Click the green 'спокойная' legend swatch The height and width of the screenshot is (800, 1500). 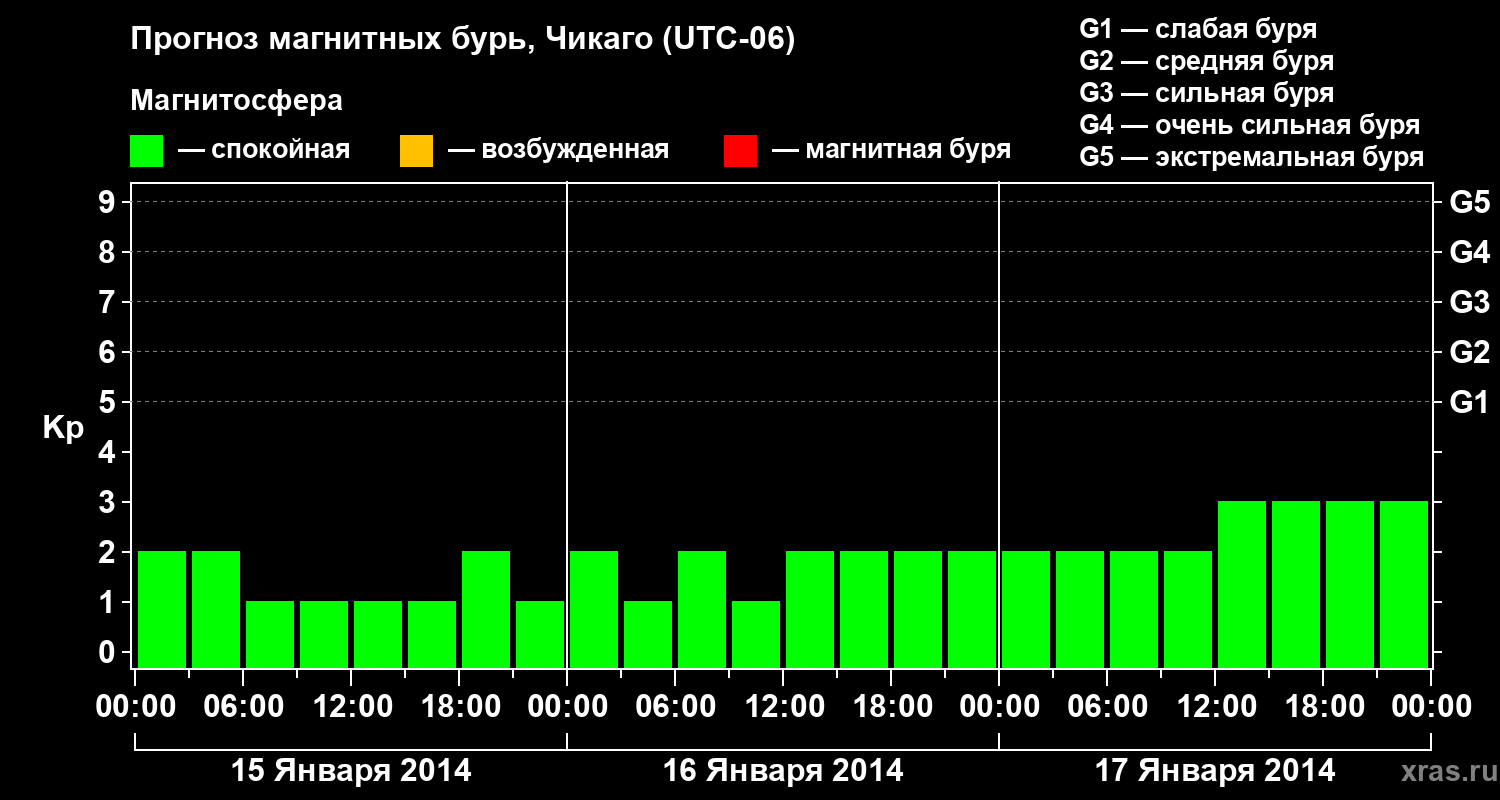(147, 151)
